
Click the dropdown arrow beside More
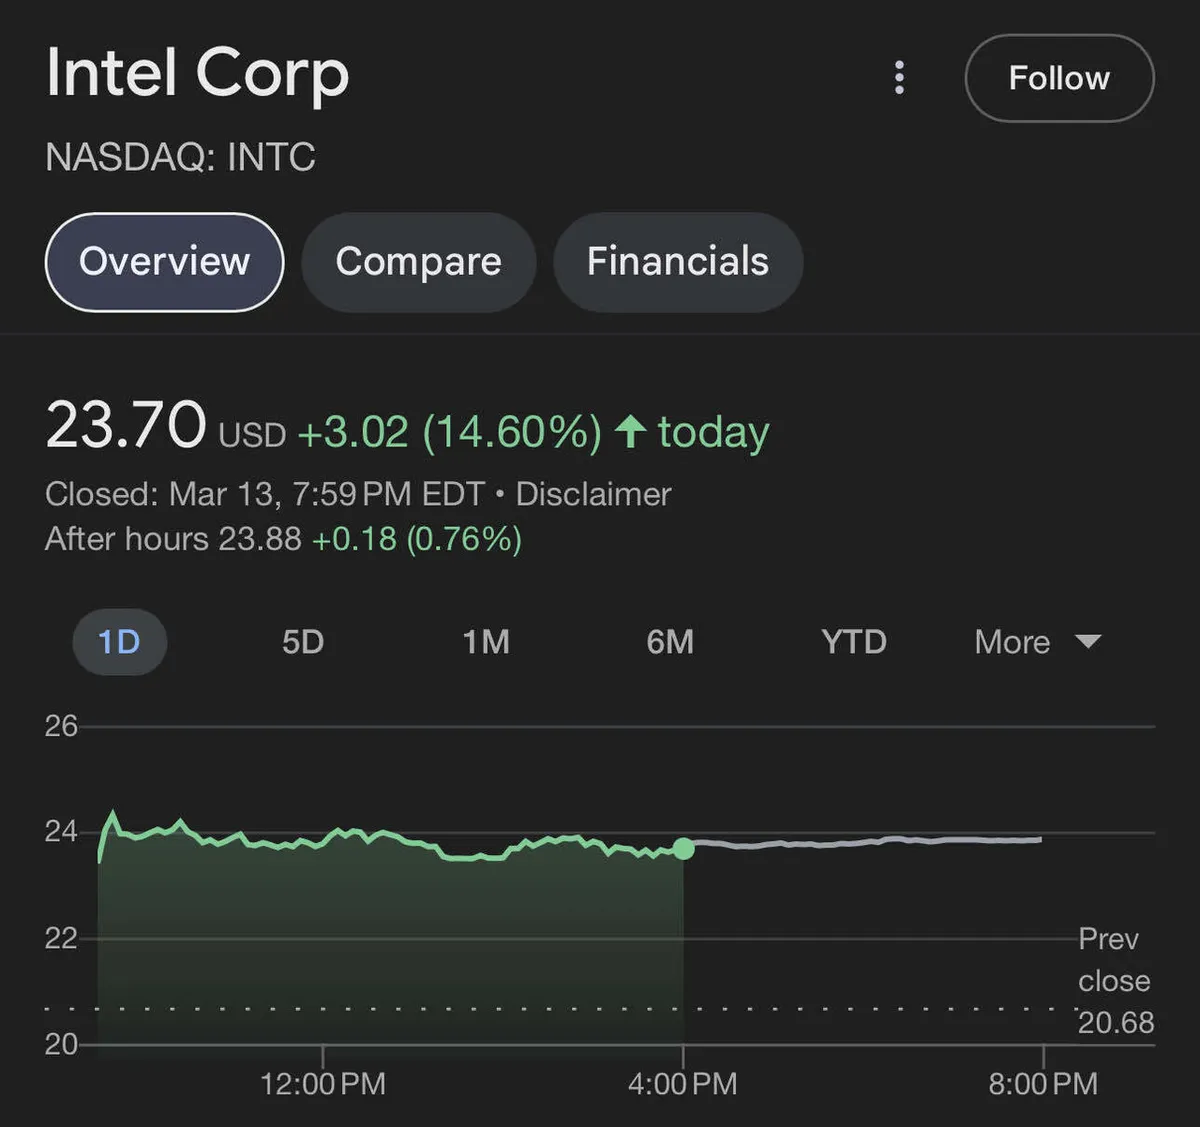click(1088, 642)
